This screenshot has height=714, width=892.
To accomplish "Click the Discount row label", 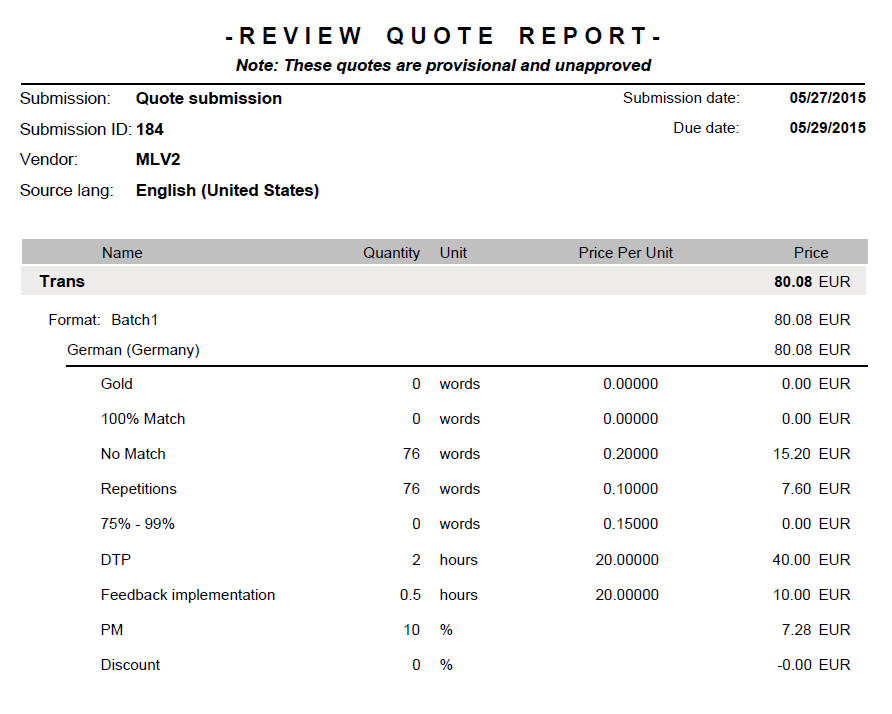I will click(x=130, y=665).
